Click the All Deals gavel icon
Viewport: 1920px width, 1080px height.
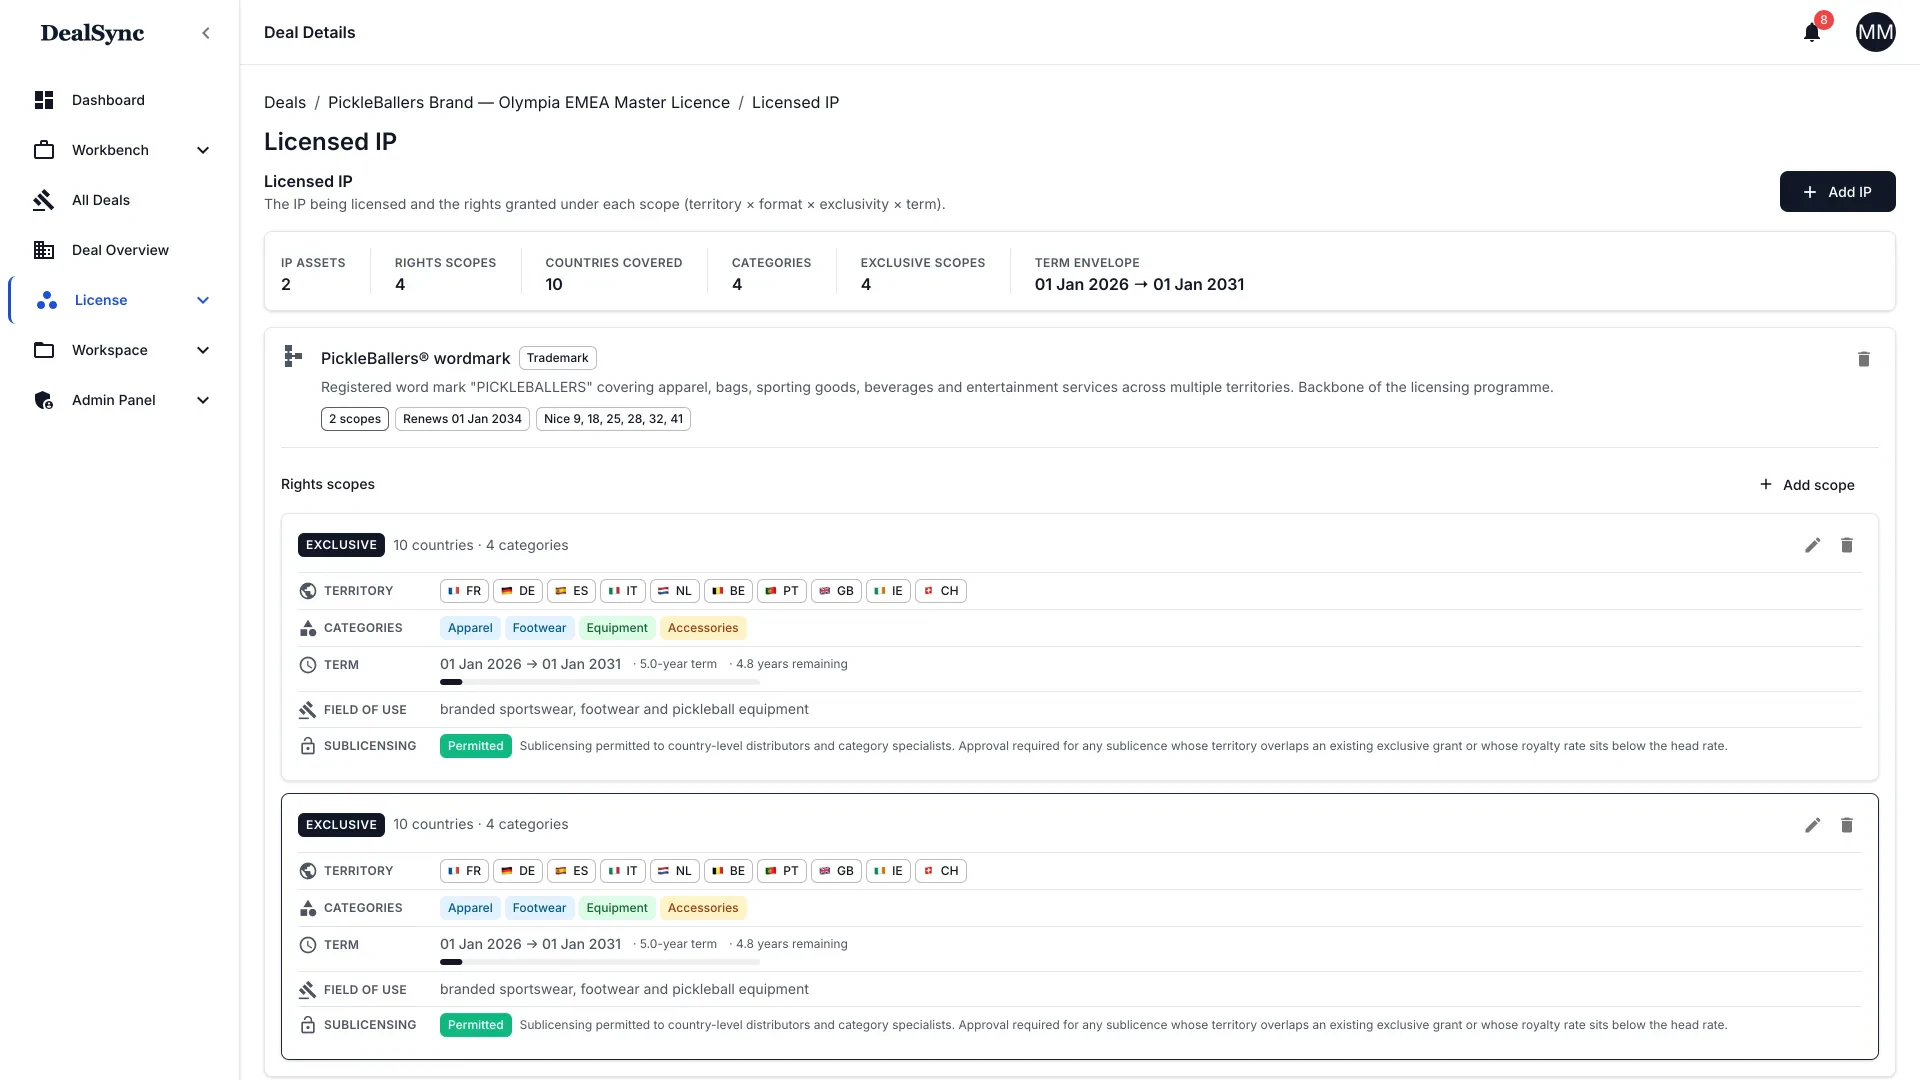point(44,200)
